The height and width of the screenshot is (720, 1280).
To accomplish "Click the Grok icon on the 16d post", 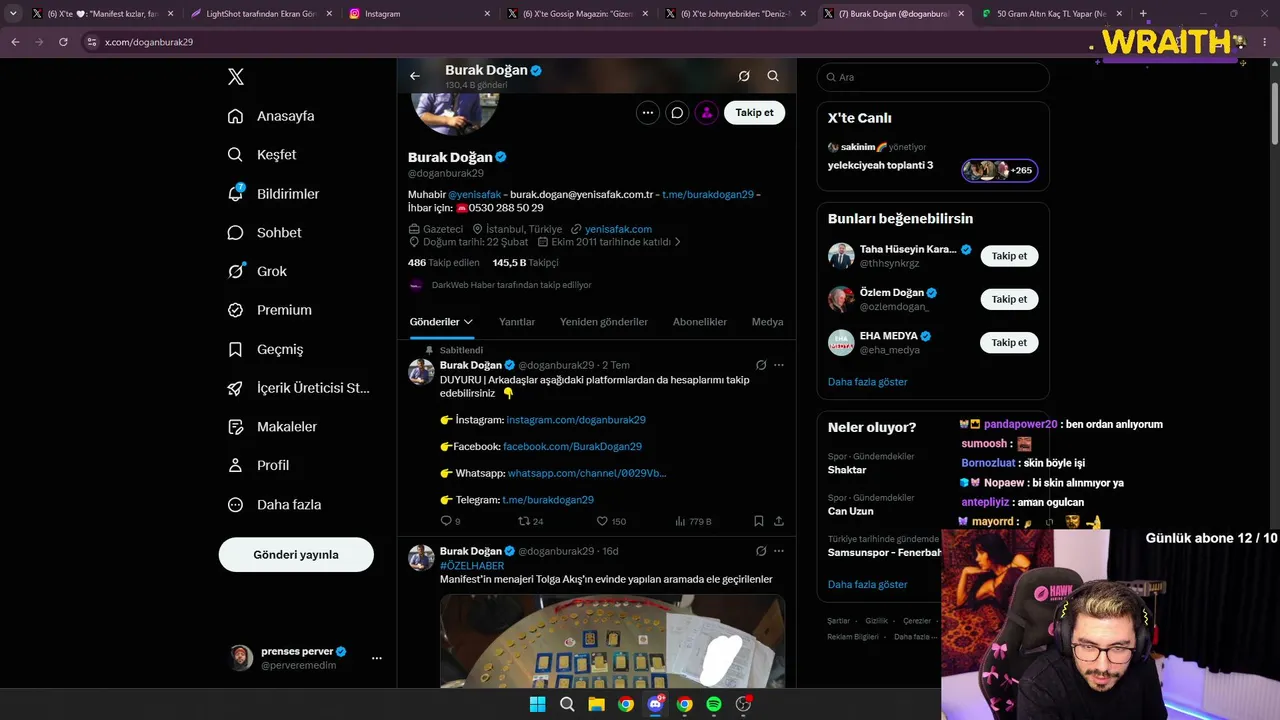I will coord(761,551).
